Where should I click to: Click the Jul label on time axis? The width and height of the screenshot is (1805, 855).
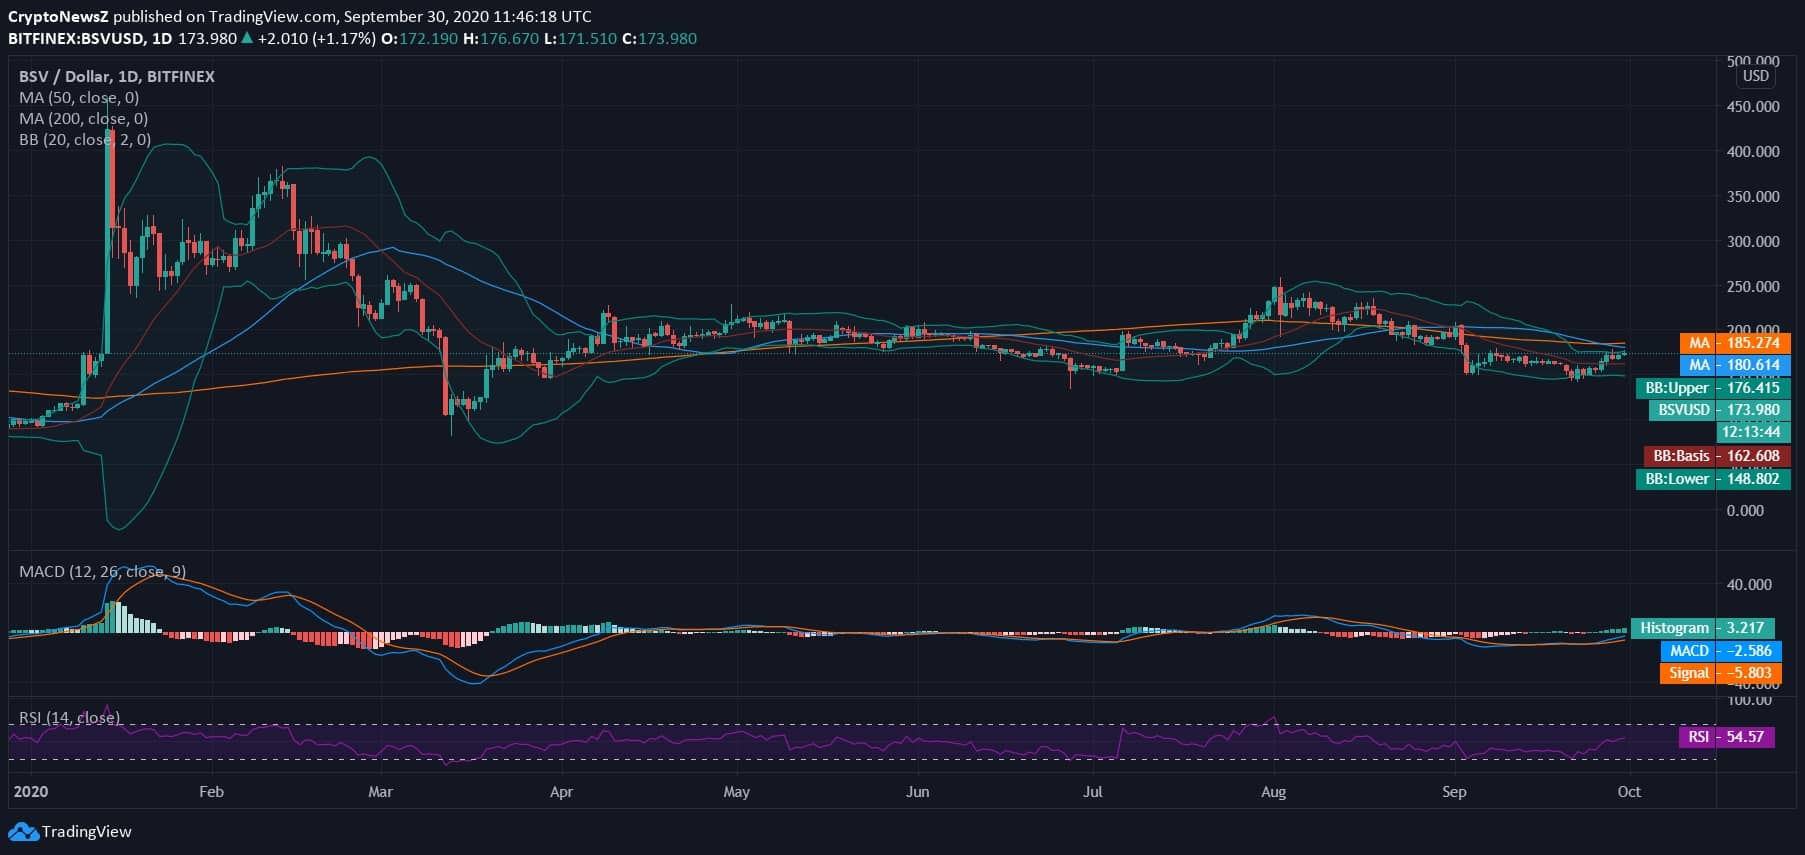(x=1093, y=791)
